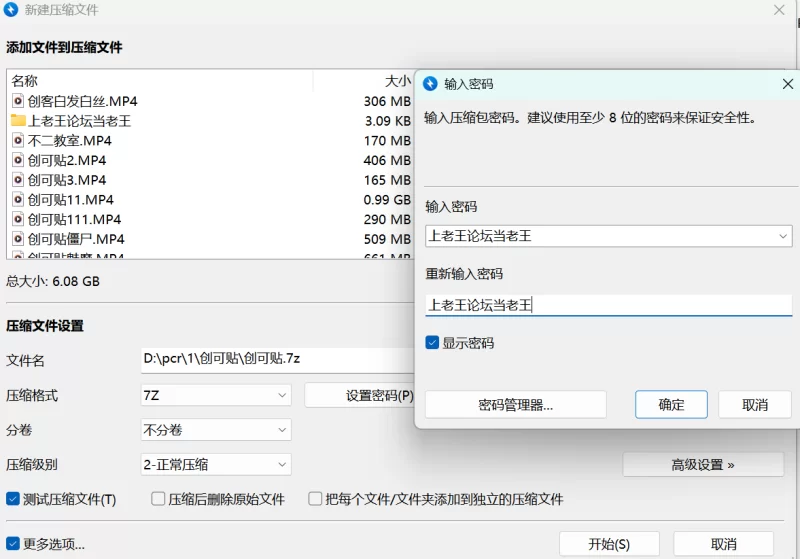Click the 创可贴11.MP4 file icon
The height and width of the screenshot is (559, 800).
pyautogui.click(x=18, y=200)
